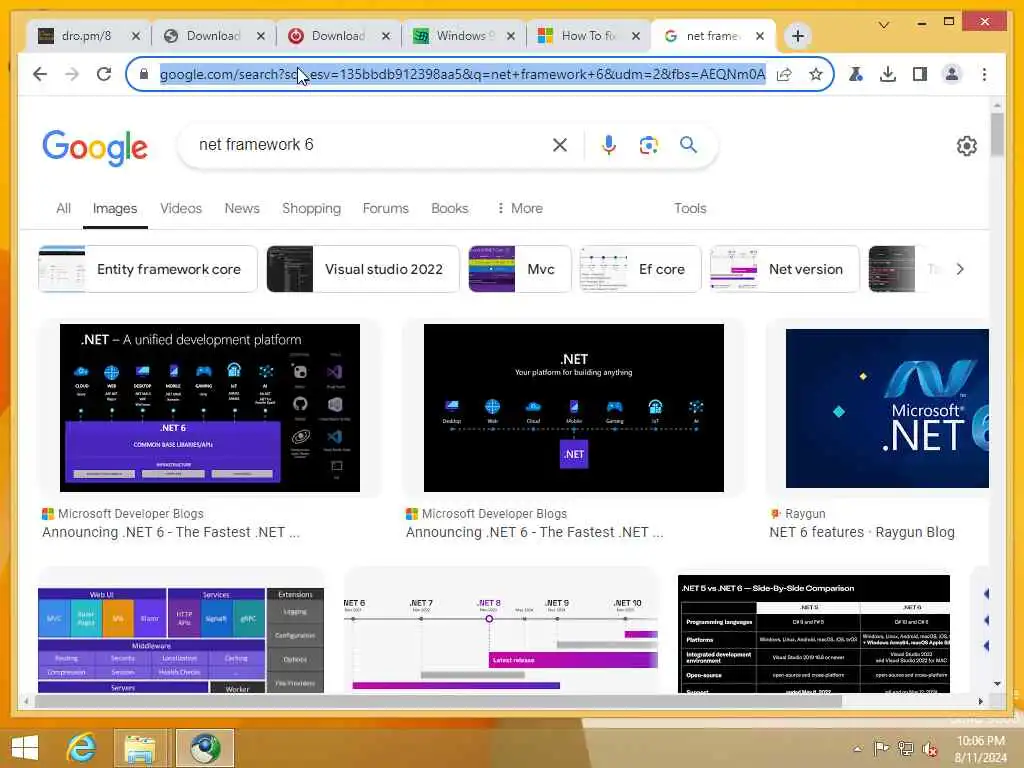
Task: Close the How To tab
Action: 635,36
